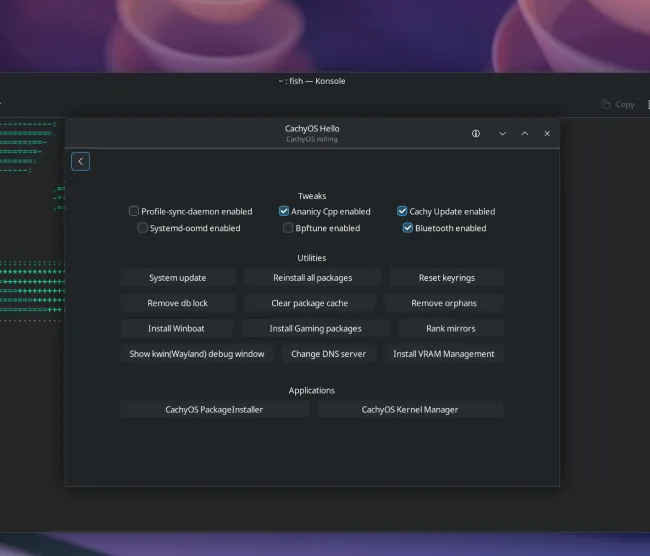This screenshot has height=556, width=650.
Task: Click the Tweaks section heading
Action: (312, 196)
